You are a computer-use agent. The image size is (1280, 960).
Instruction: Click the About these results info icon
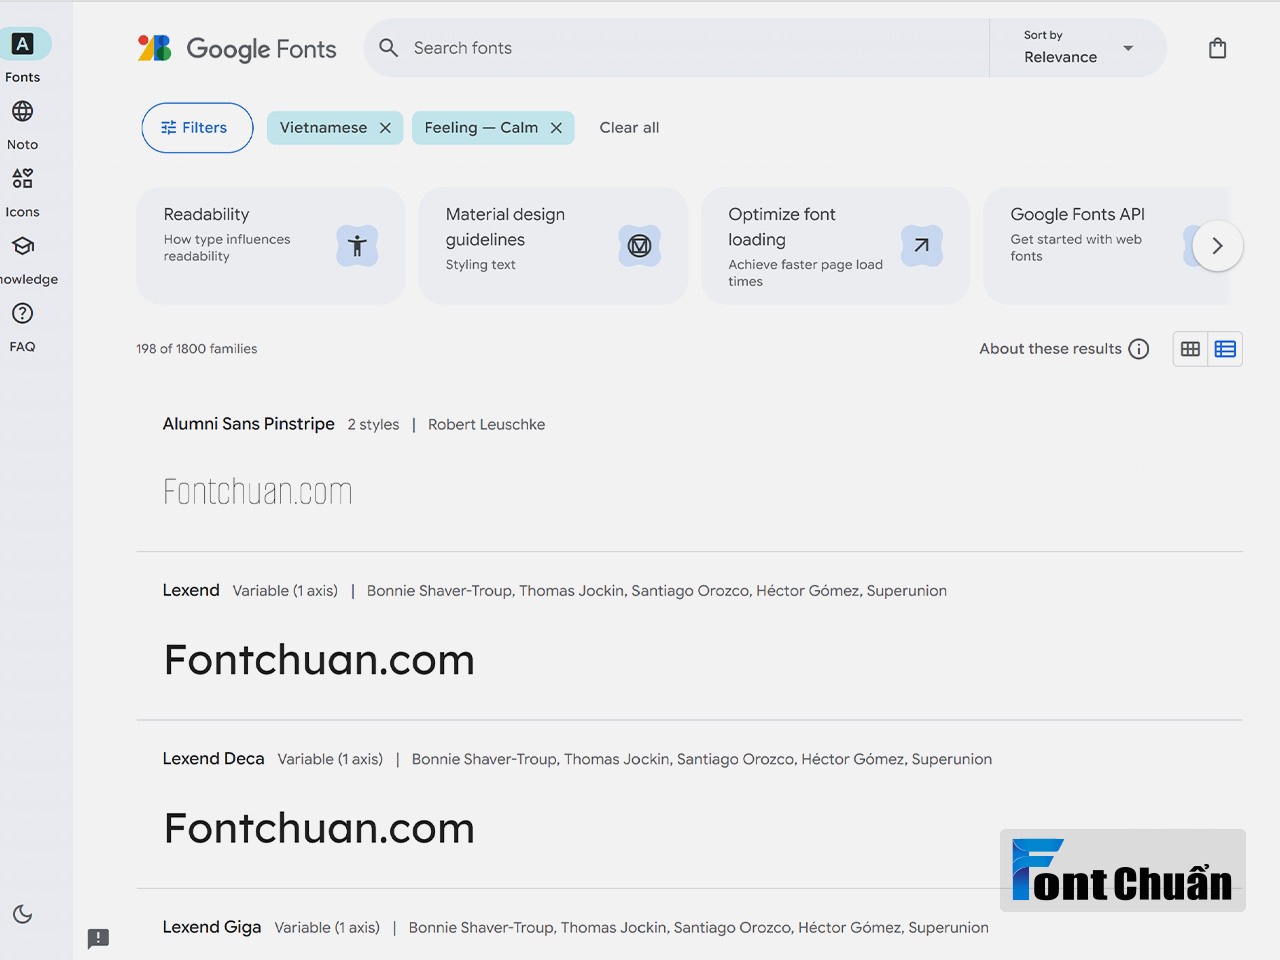click(1139, 349)
